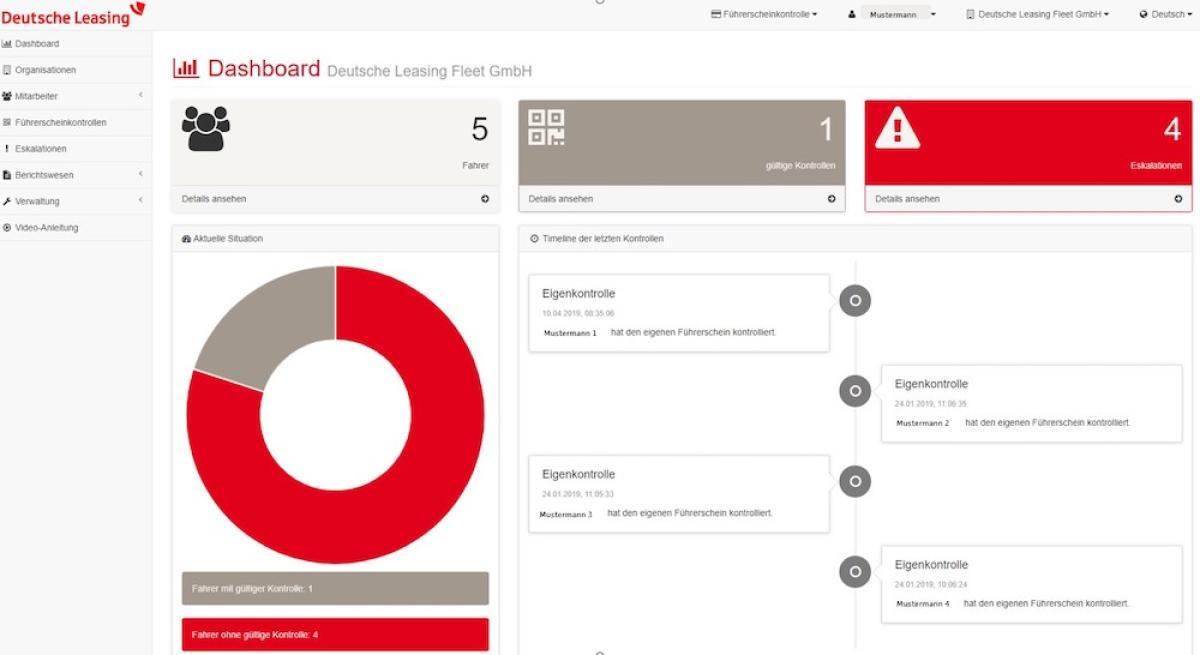
Task: Click arrow icon in red Eskalationen details row
Action: [x=1178, y=199]
